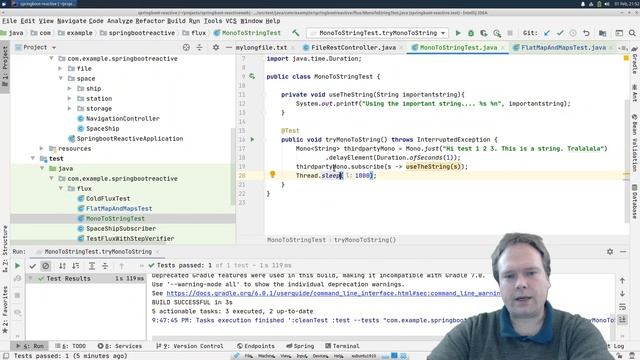
Task: Show Git history clock icon
Action: (x=573, y=33)
